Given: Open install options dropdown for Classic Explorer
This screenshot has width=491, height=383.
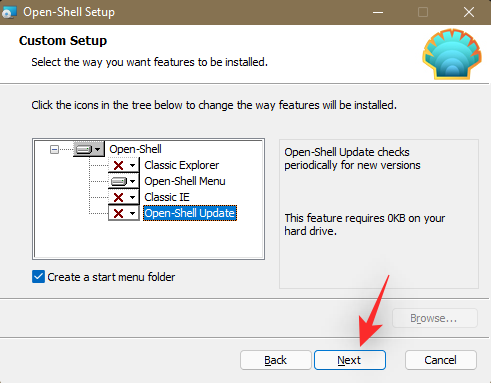Looking at the screenshot, I should pyautogui.click(x=132, y=165).
